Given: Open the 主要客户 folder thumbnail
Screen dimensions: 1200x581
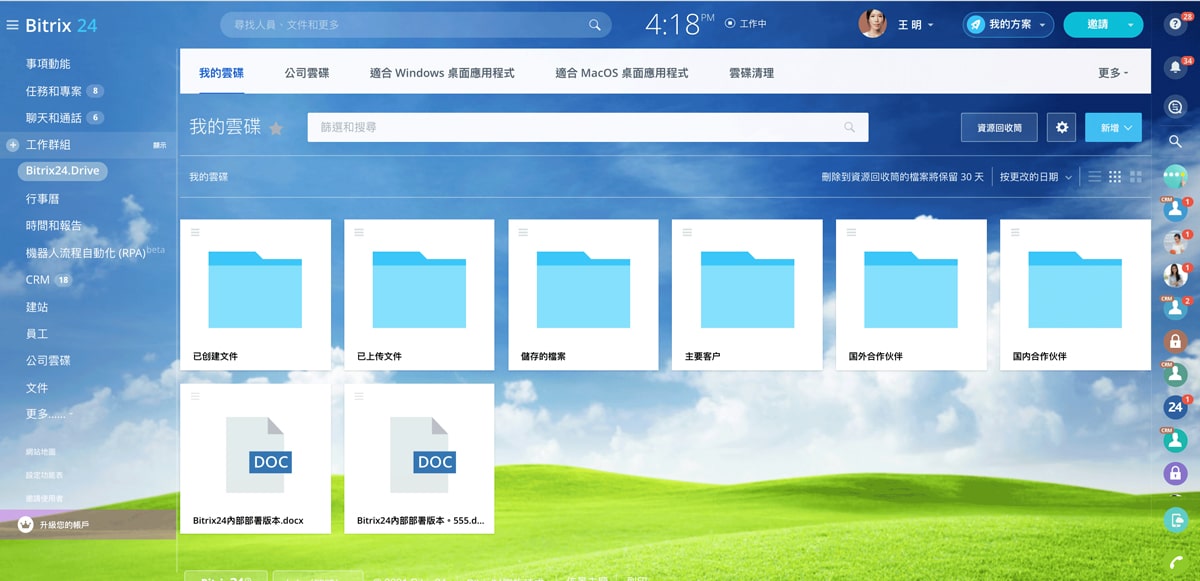Looking at the screenshot, I should coord(747,289).
